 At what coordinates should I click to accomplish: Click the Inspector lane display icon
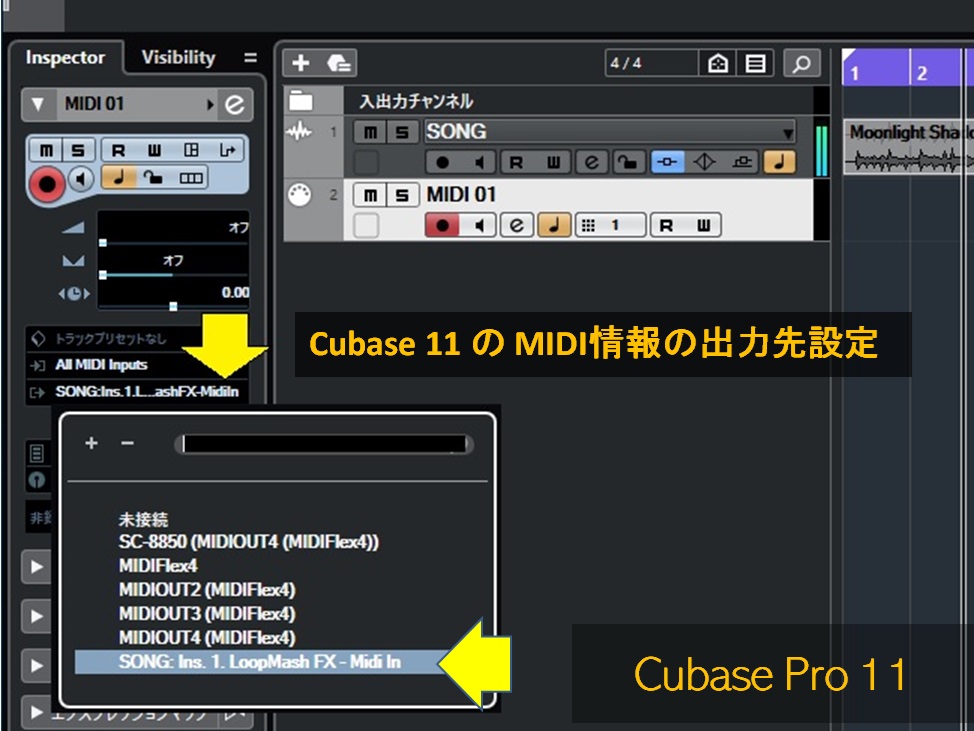pos(191,178)
